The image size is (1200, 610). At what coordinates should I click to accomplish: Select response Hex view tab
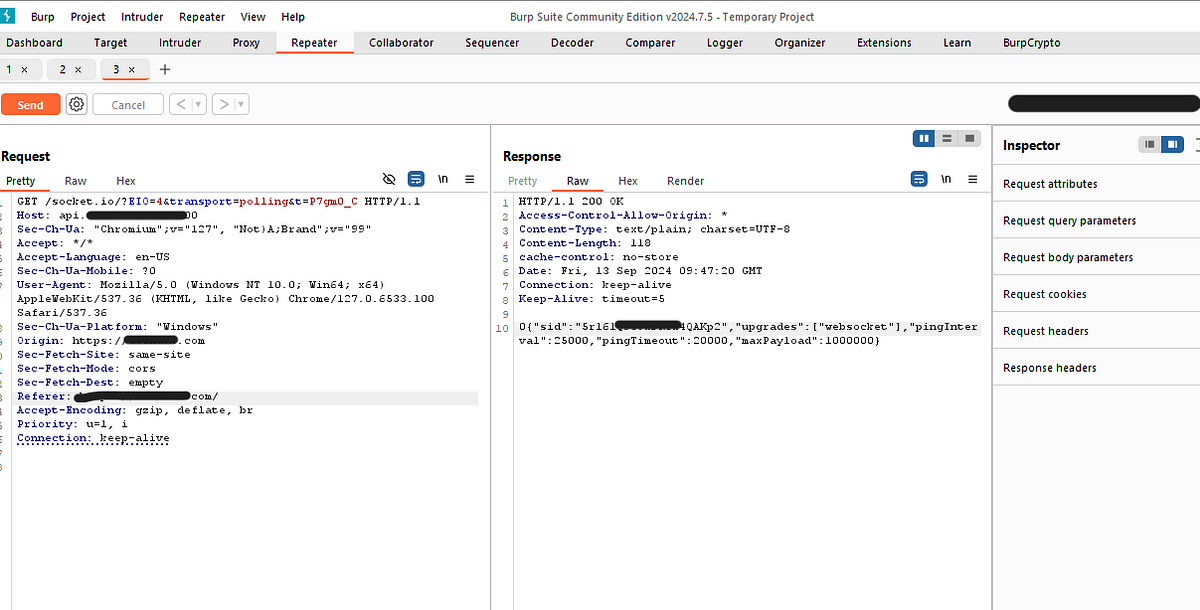628,181
